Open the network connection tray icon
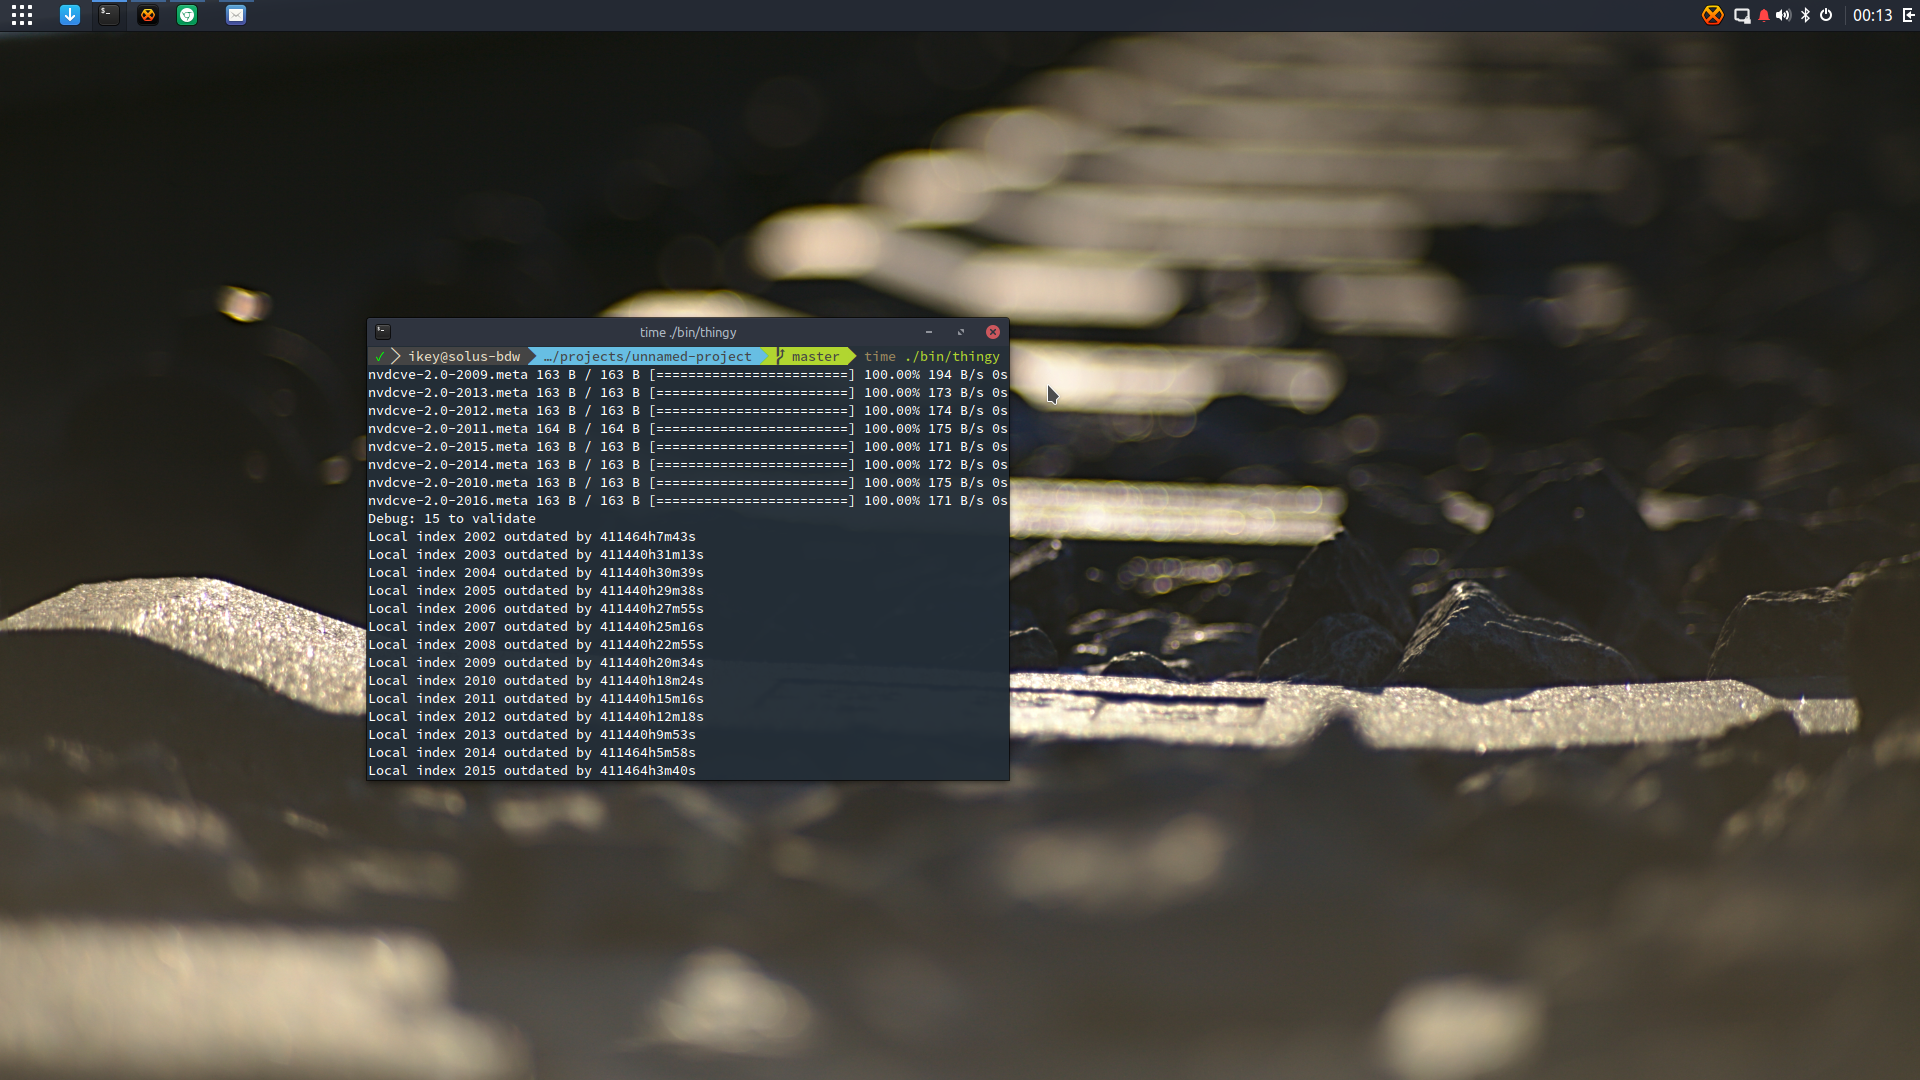1920x1080 pixels. pyautogui.click(x=1742, y=15)
